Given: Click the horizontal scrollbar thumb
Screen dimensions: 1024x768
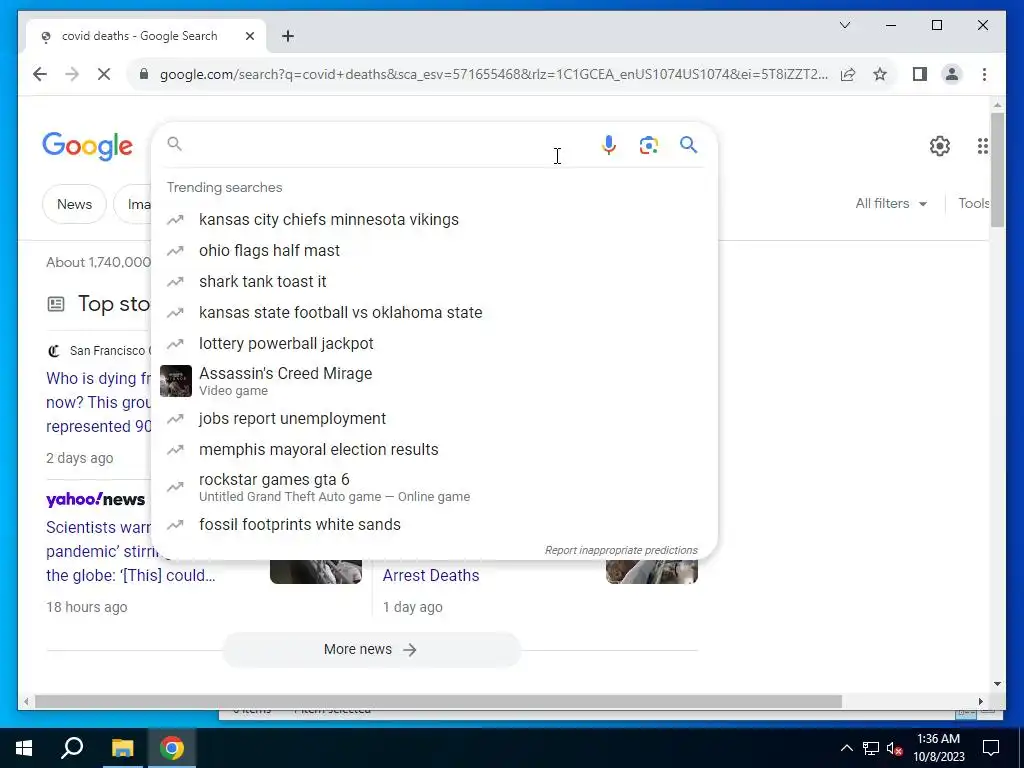Looking at the screenshot, I should 438,701.
